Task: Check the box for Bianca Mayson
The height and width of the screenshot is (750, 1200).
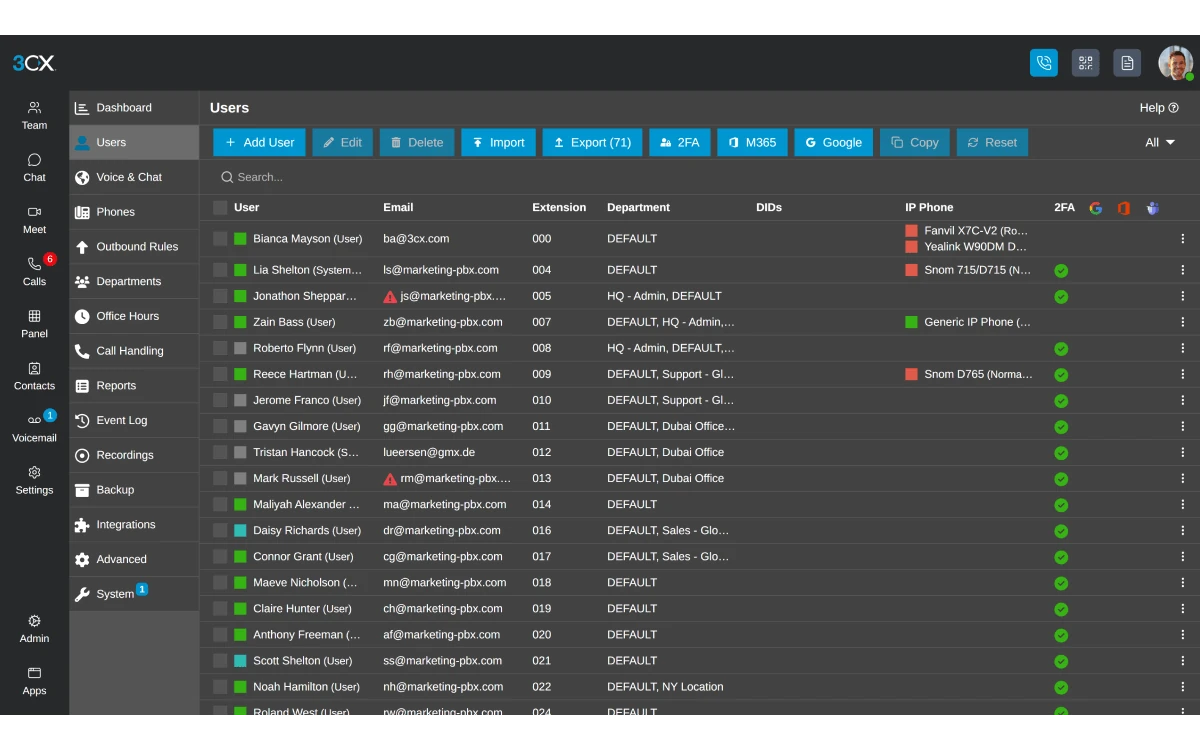Action: click(220, 239)
